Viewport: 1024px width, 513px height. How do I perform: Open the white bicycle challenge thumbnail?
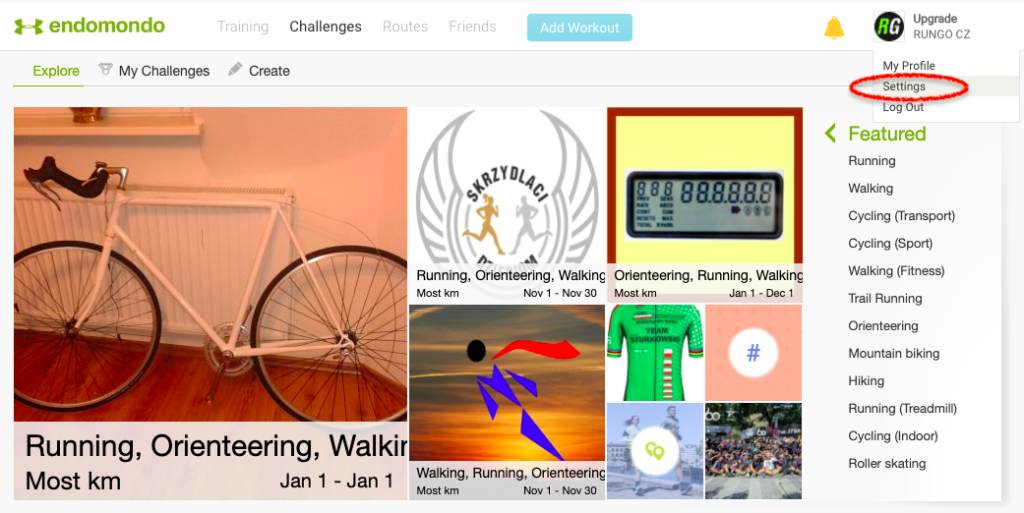(x=210, y=303)
